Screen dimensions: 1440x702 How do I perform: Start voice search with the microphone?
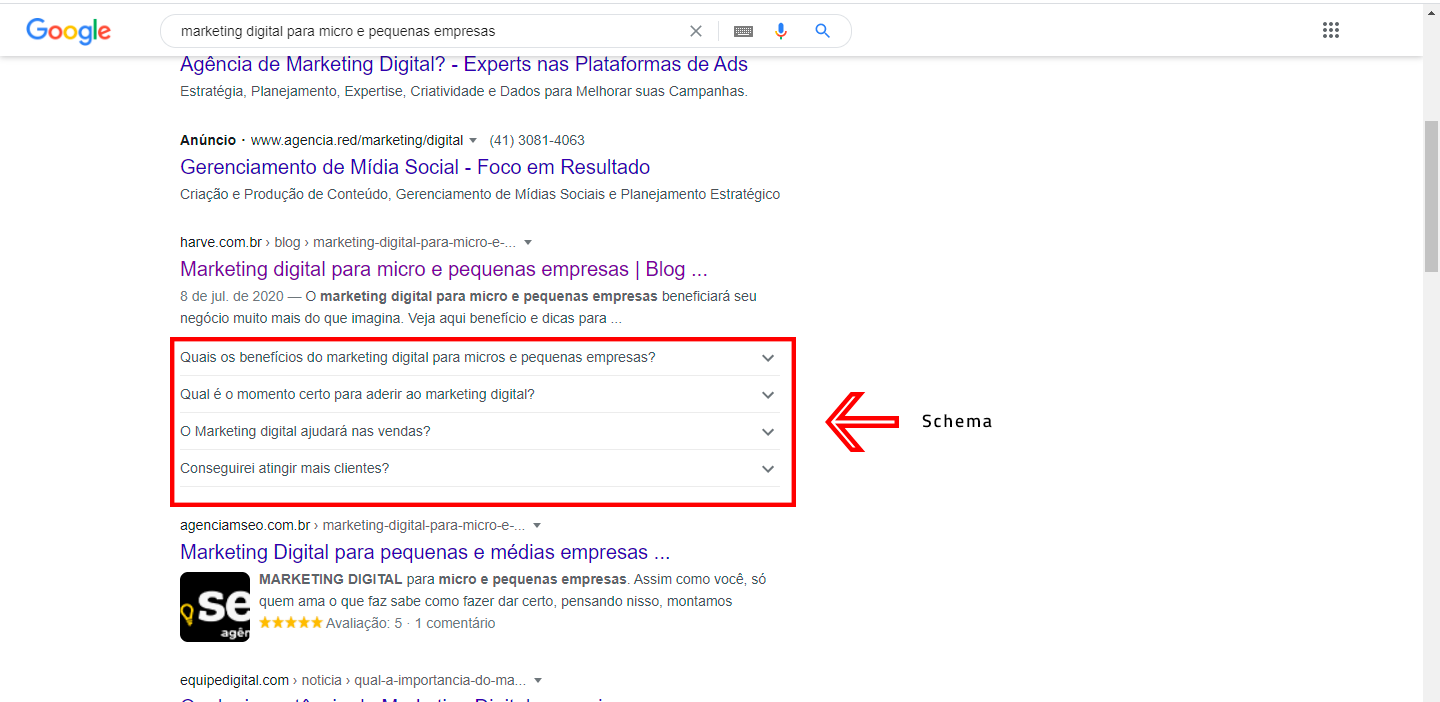click(781, 30)
